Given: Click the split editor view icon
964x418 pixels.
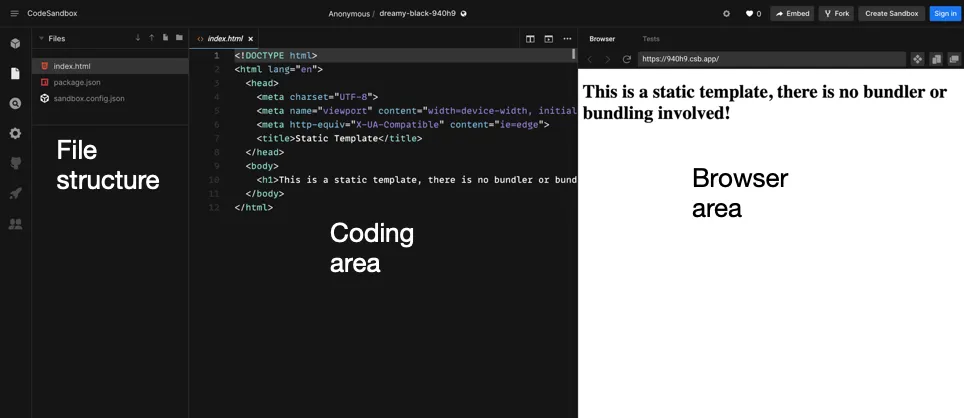Looking at the screenshot, I should (x=530, y=39).
